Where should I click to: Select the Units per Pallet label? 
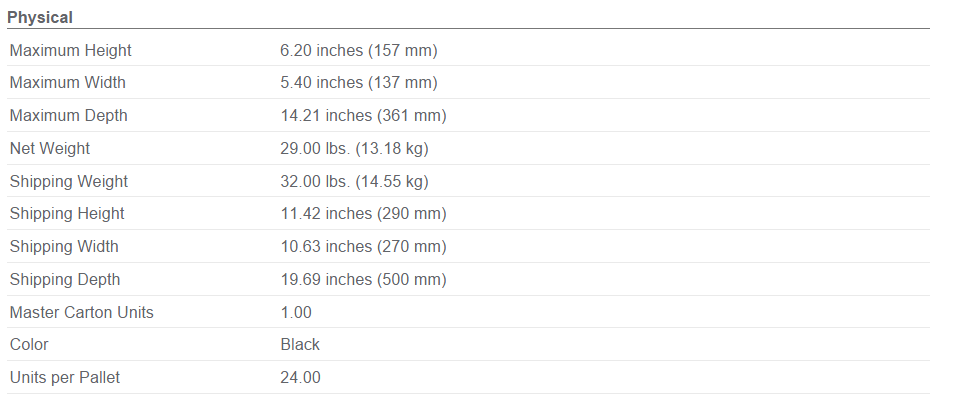tap(65, 377)
